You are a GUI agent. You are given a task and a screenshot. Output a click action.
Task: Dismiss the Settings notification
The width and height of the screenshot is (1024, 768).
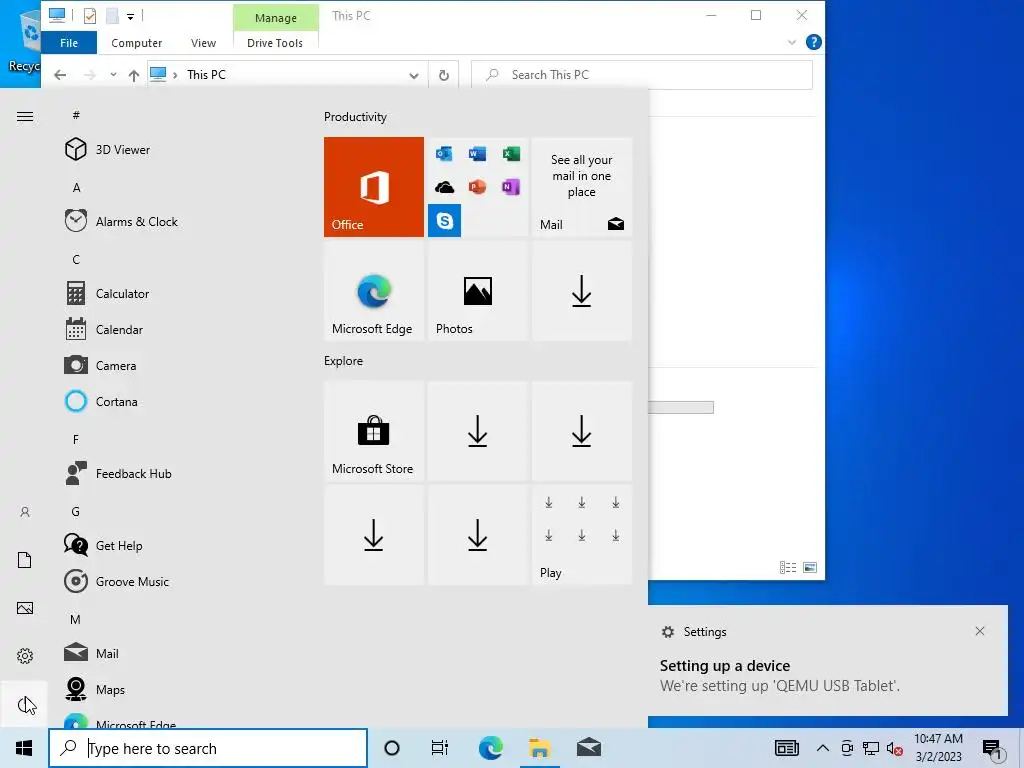[980, 631]
